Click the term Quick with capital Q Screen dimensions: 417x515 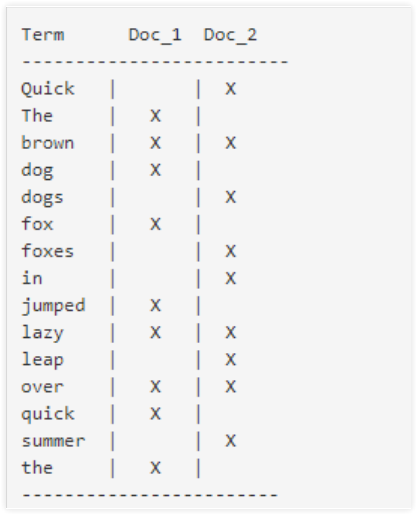point(48,89)
